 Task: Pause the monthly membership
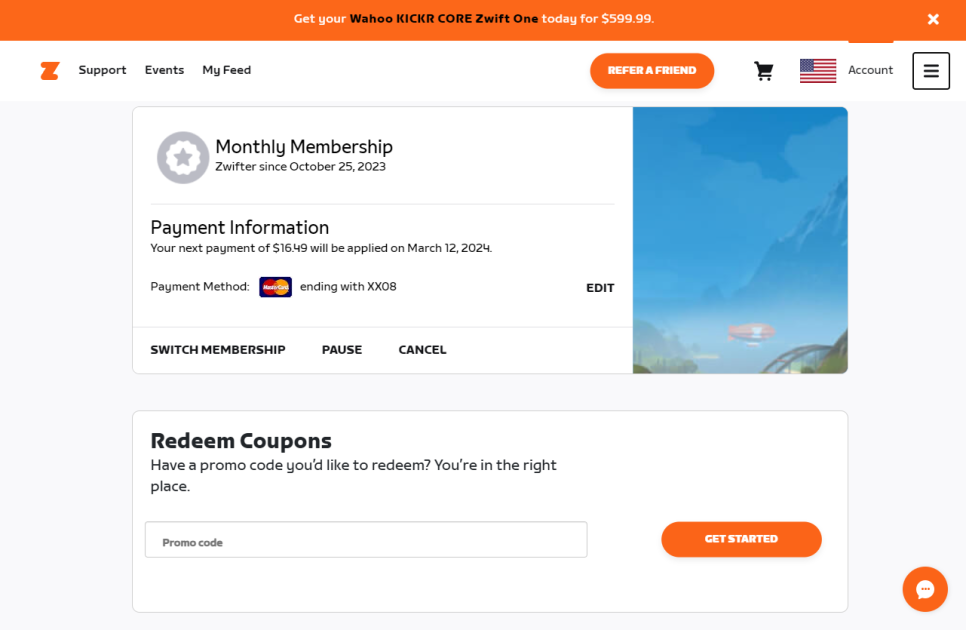tap(342, 350)
